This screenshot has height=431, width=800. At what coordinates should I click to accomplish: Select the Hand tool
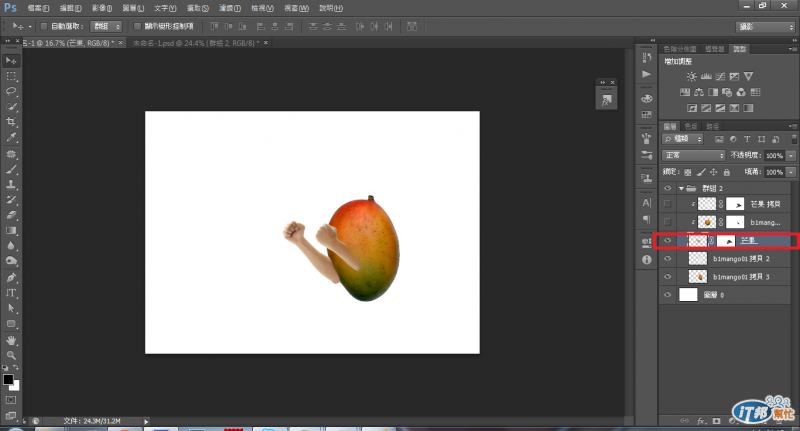coord(11,340)
